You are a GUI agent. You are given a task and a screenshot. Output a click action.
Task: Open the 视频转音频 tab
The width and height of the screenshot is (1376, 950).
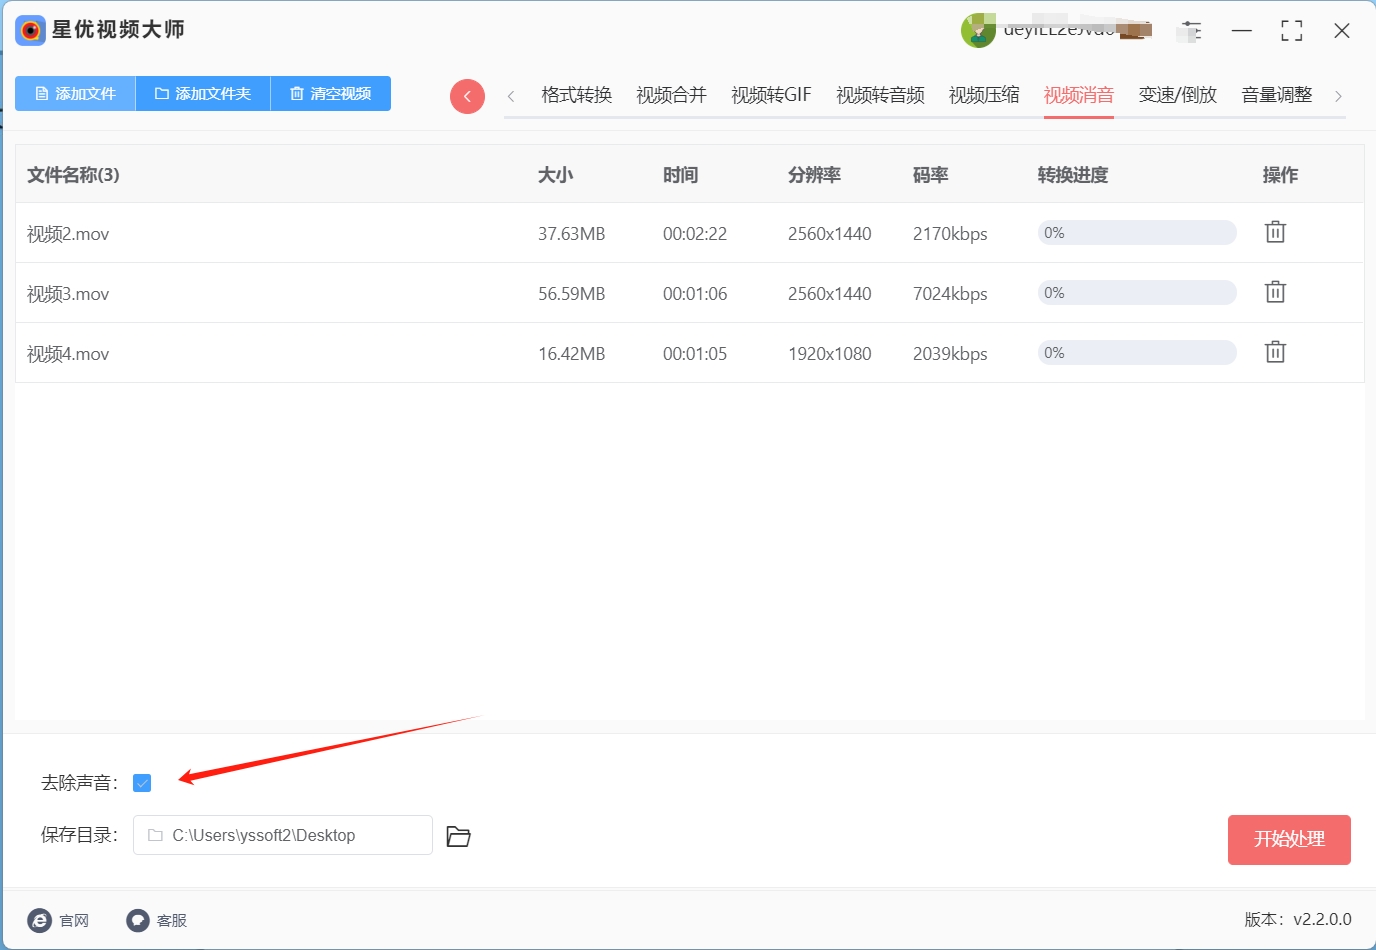[880, 95]
